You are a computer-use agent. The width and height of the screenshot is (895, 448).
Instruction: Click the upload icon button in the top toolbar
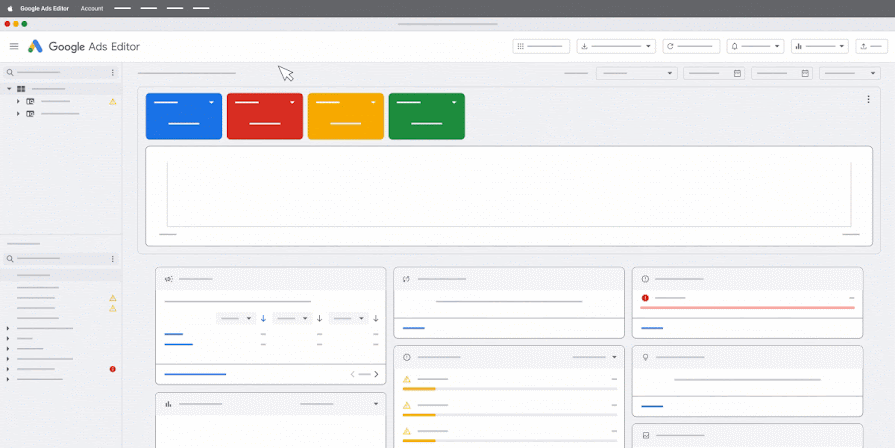point(872,47)
